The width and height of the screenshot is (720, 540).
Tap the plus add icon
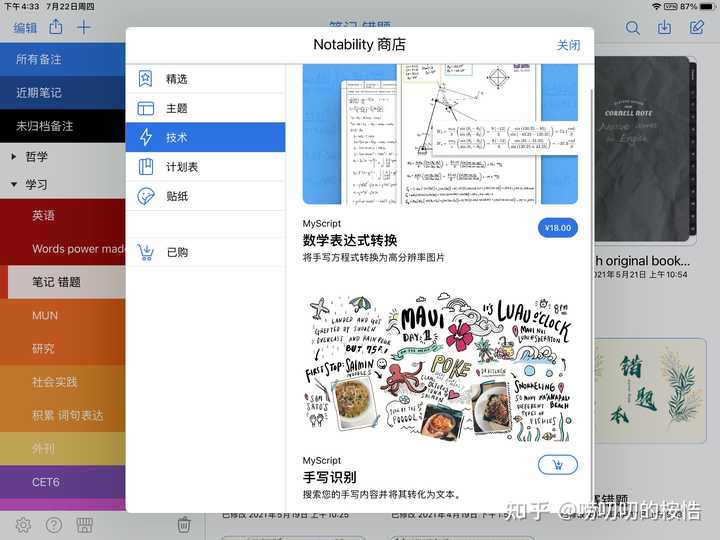coord(84,28)
